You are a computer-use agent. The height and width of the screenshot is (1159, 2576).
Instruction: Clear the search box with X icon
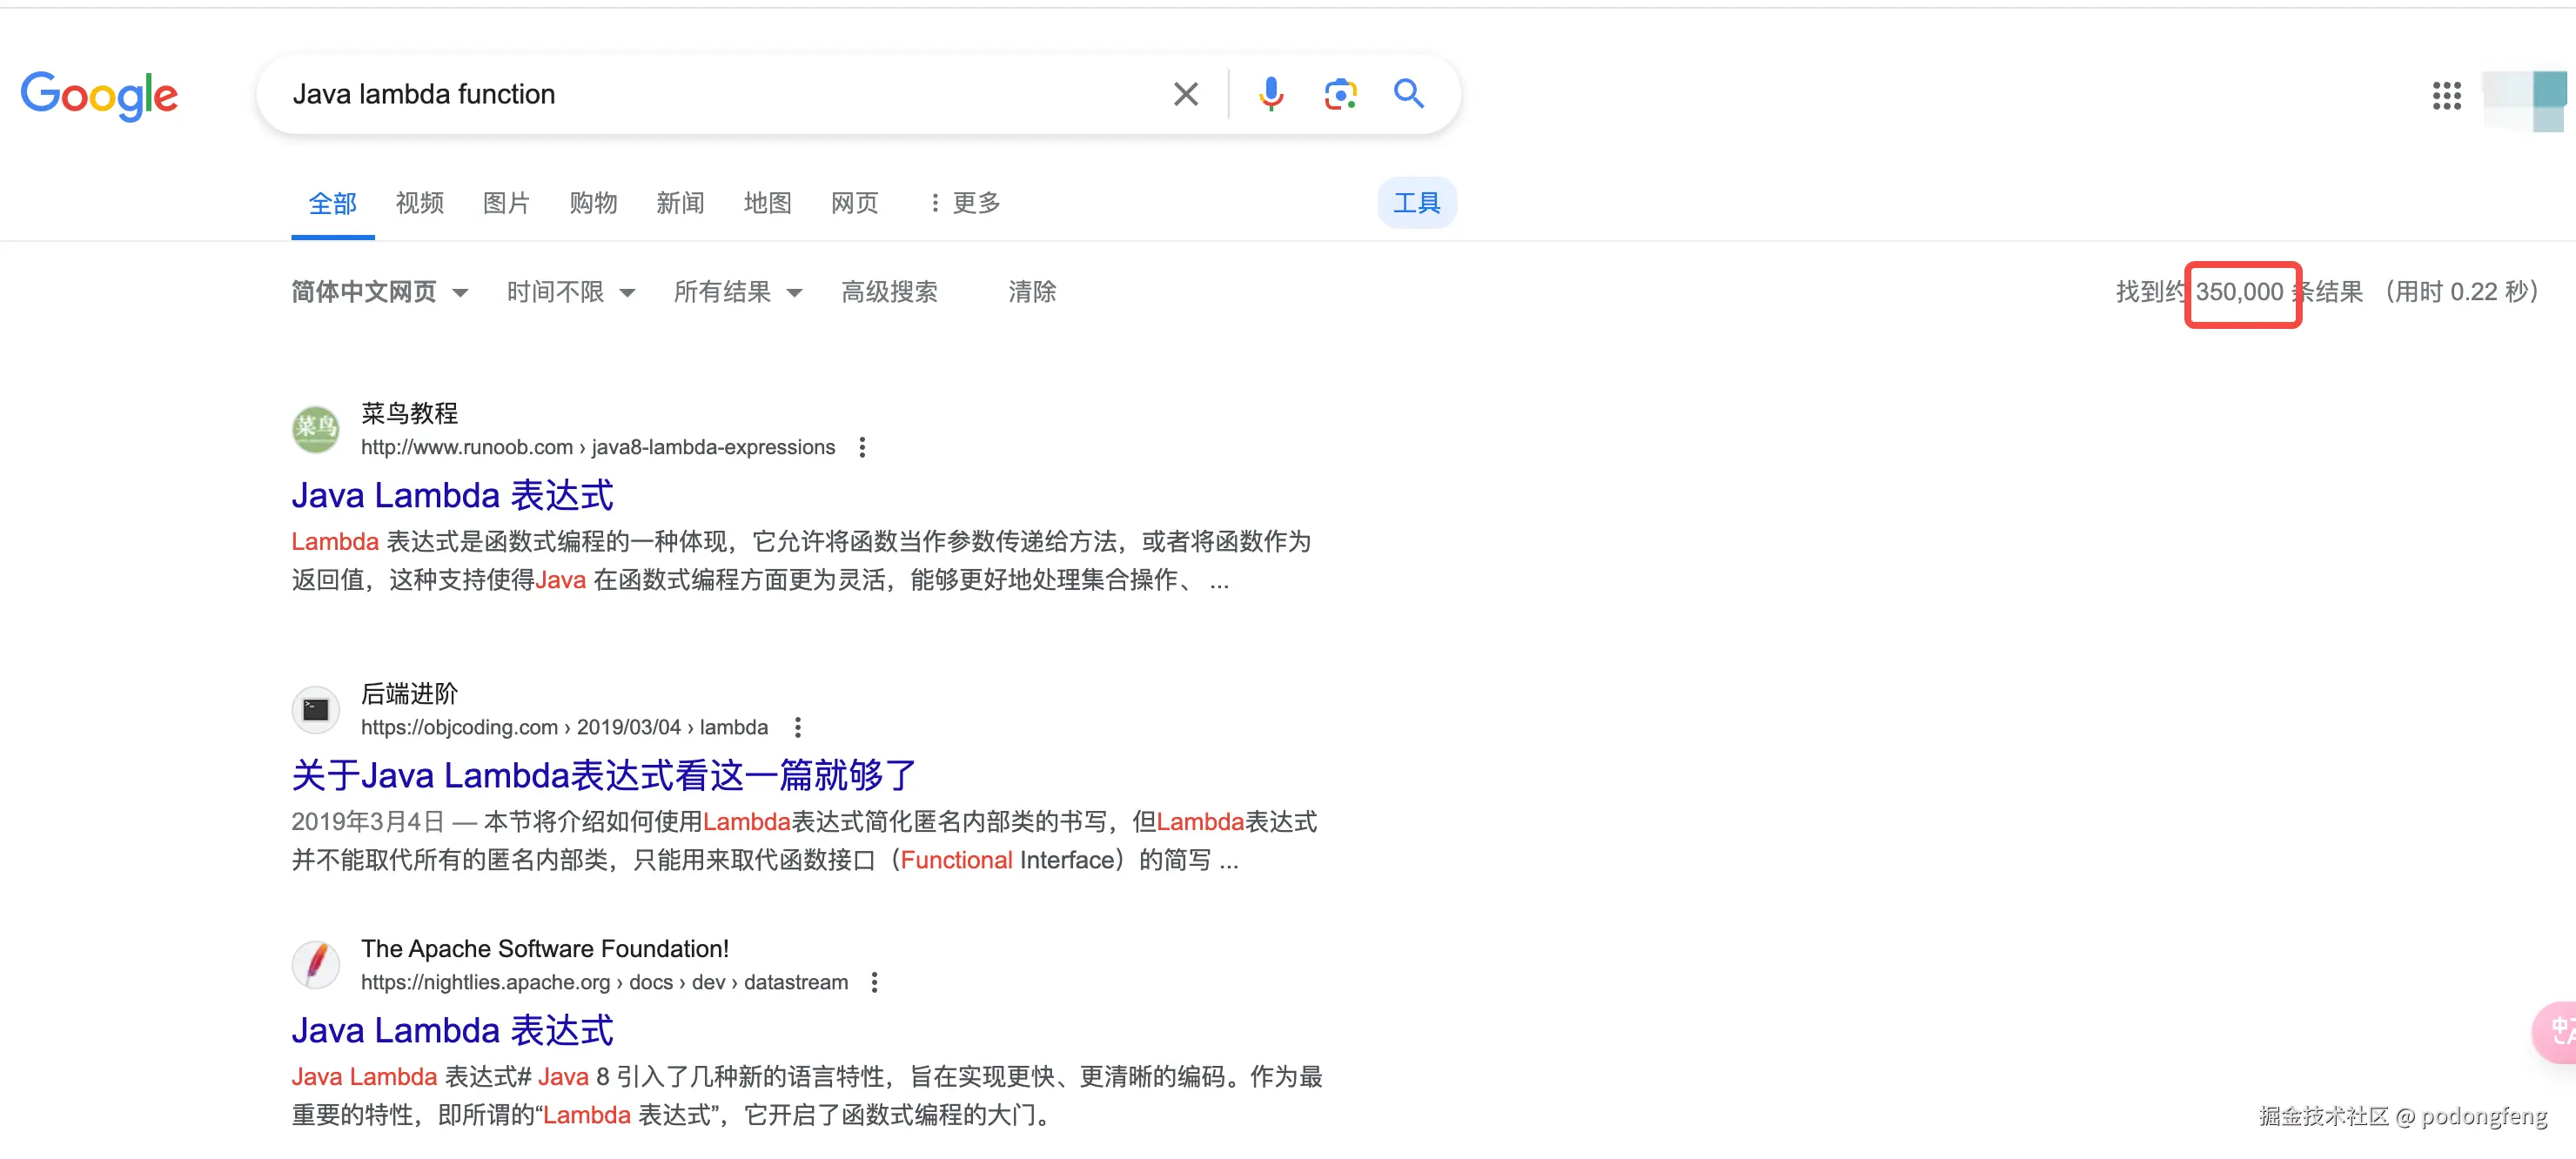(1186, 94)
